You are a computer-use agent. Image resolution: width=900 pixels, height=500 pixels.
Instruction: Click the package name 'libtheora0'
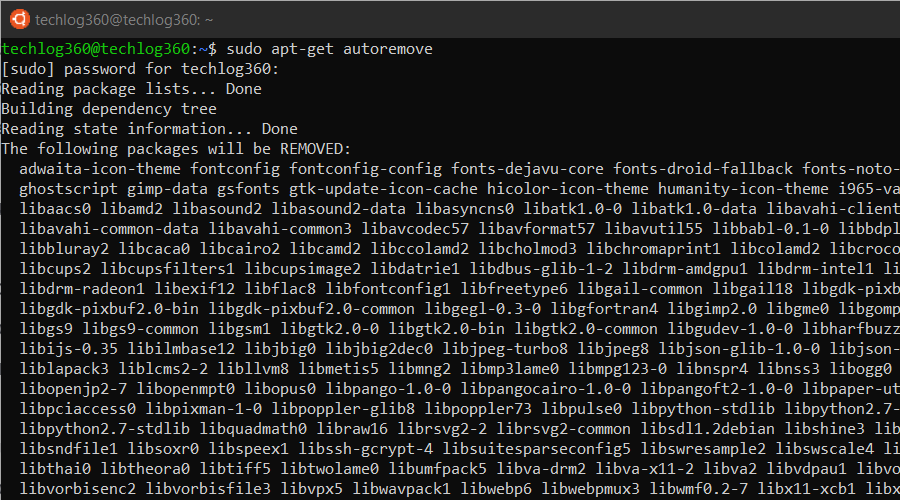click(145, 470)
